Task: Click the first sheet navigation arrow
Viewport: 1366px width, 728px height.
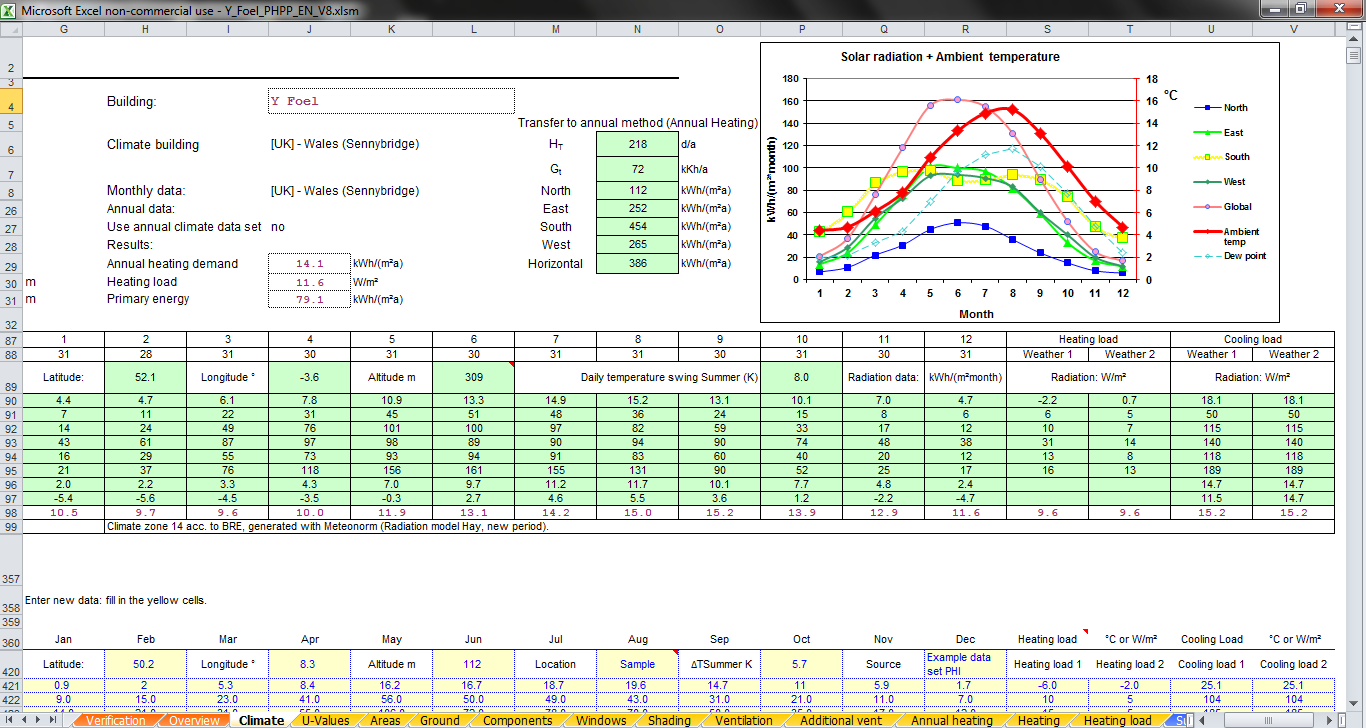Action: (8, 720)
